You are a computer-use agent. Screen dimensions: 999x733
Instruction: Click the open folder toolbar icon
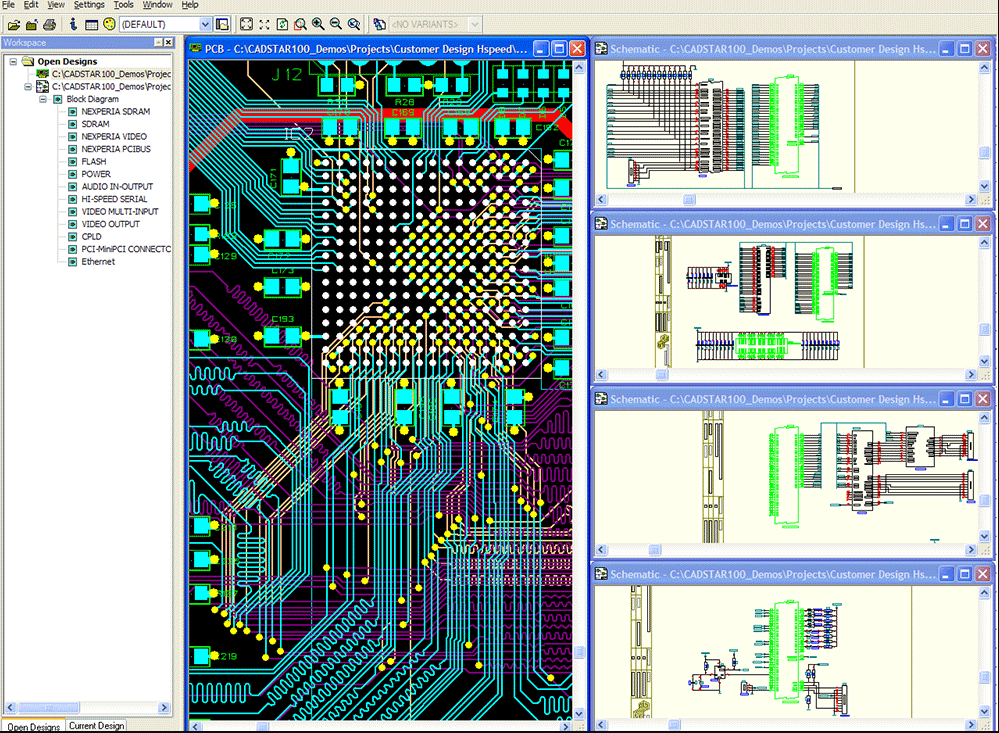pos(13,25)
